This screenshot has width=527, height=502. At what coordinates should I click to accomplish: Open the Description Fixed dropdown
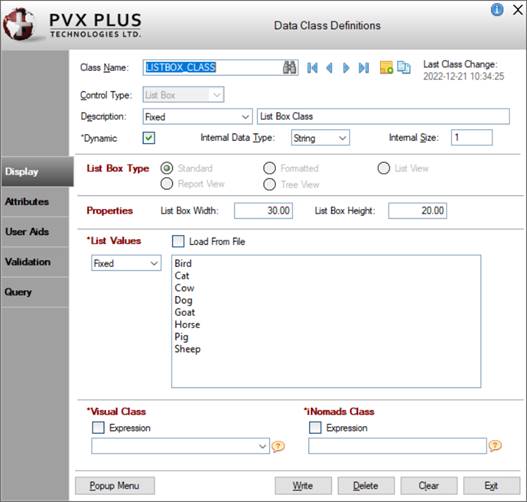coord(197,117)
